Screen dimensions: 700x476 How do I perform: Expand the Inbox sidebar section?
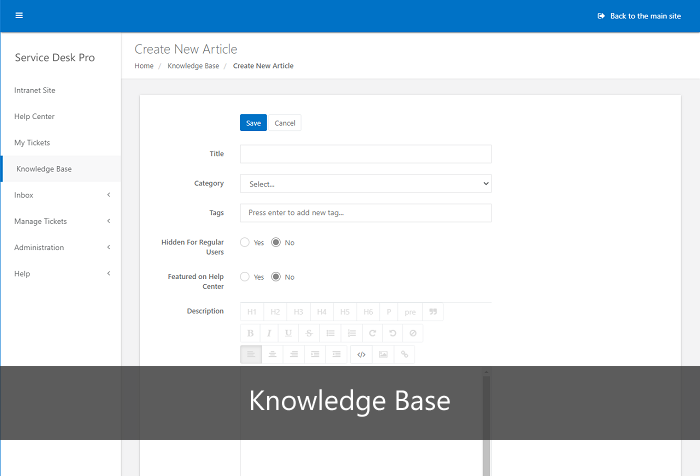click(x=61, y=195)
